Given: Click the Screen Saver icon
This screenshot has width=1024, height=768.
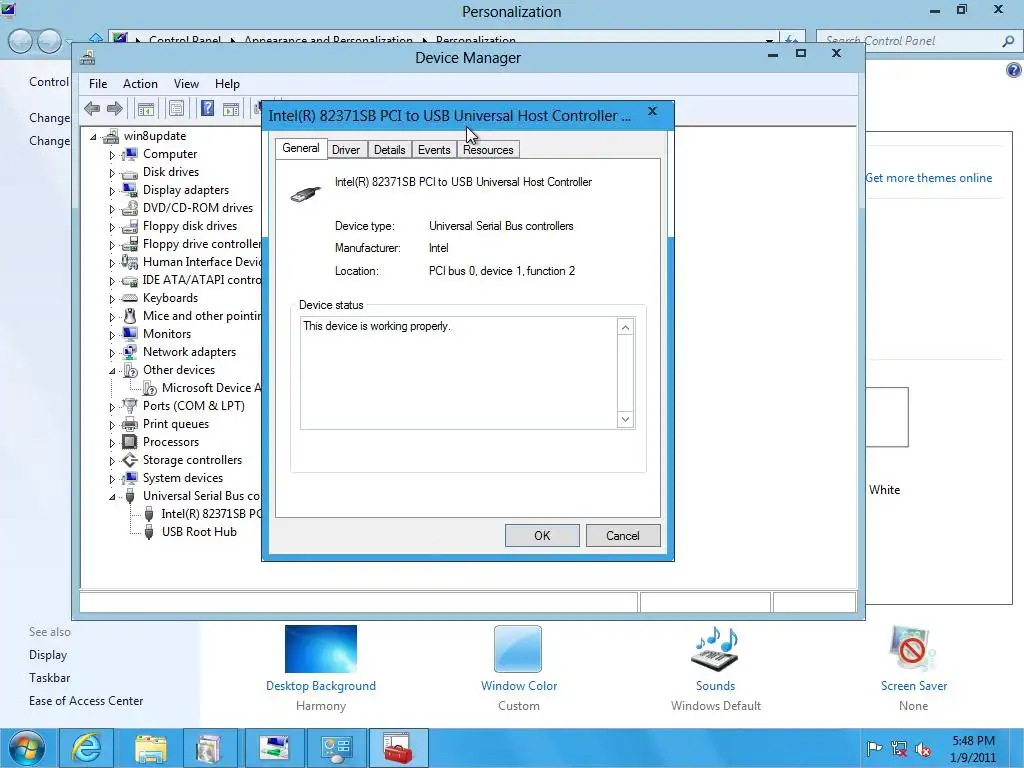Looking at the screenshot, I should [x=913, y=648].
